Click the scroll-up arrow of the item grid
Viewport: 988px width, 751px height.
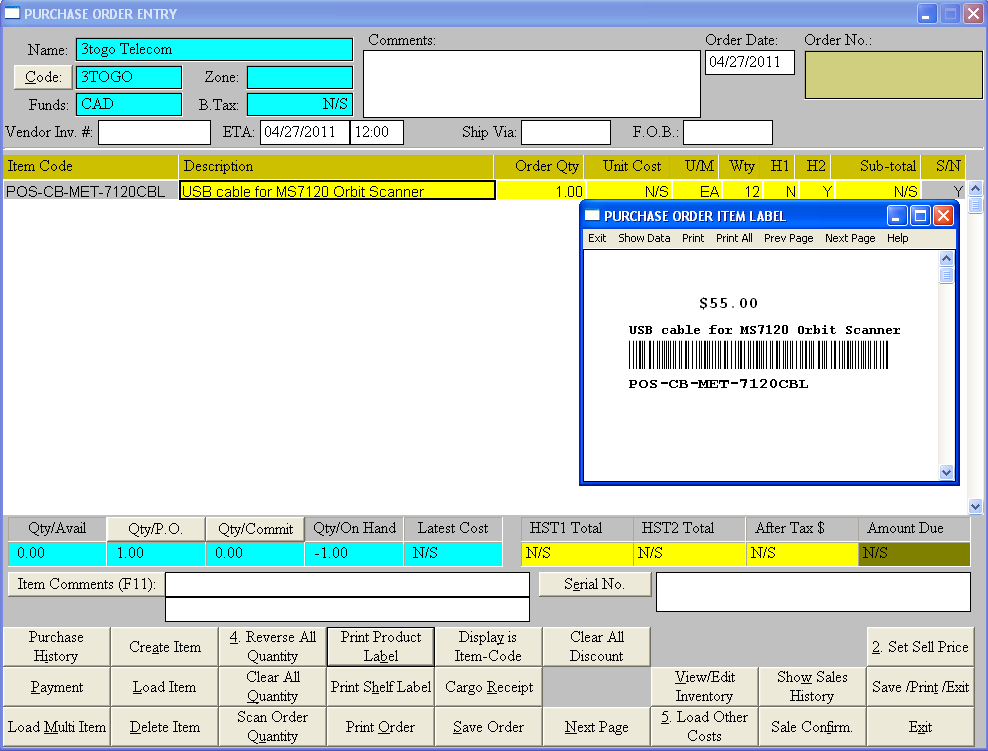pos(975,188)
